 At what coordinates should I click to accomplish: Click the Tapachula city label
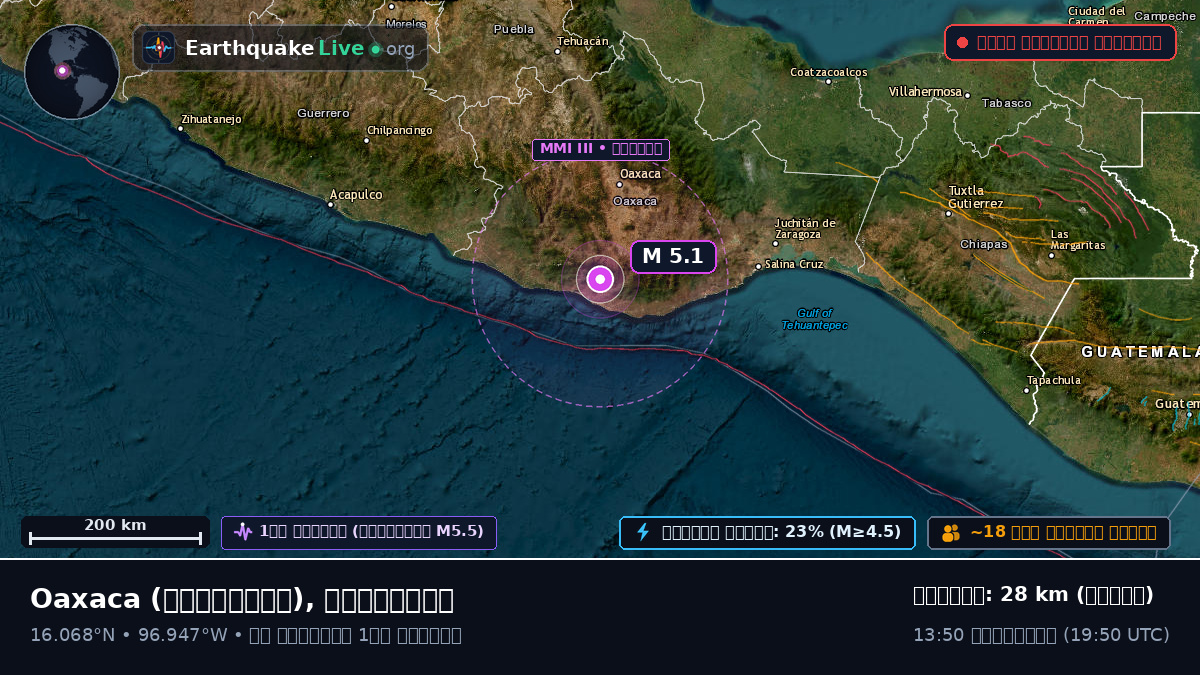coord(1054,380)
